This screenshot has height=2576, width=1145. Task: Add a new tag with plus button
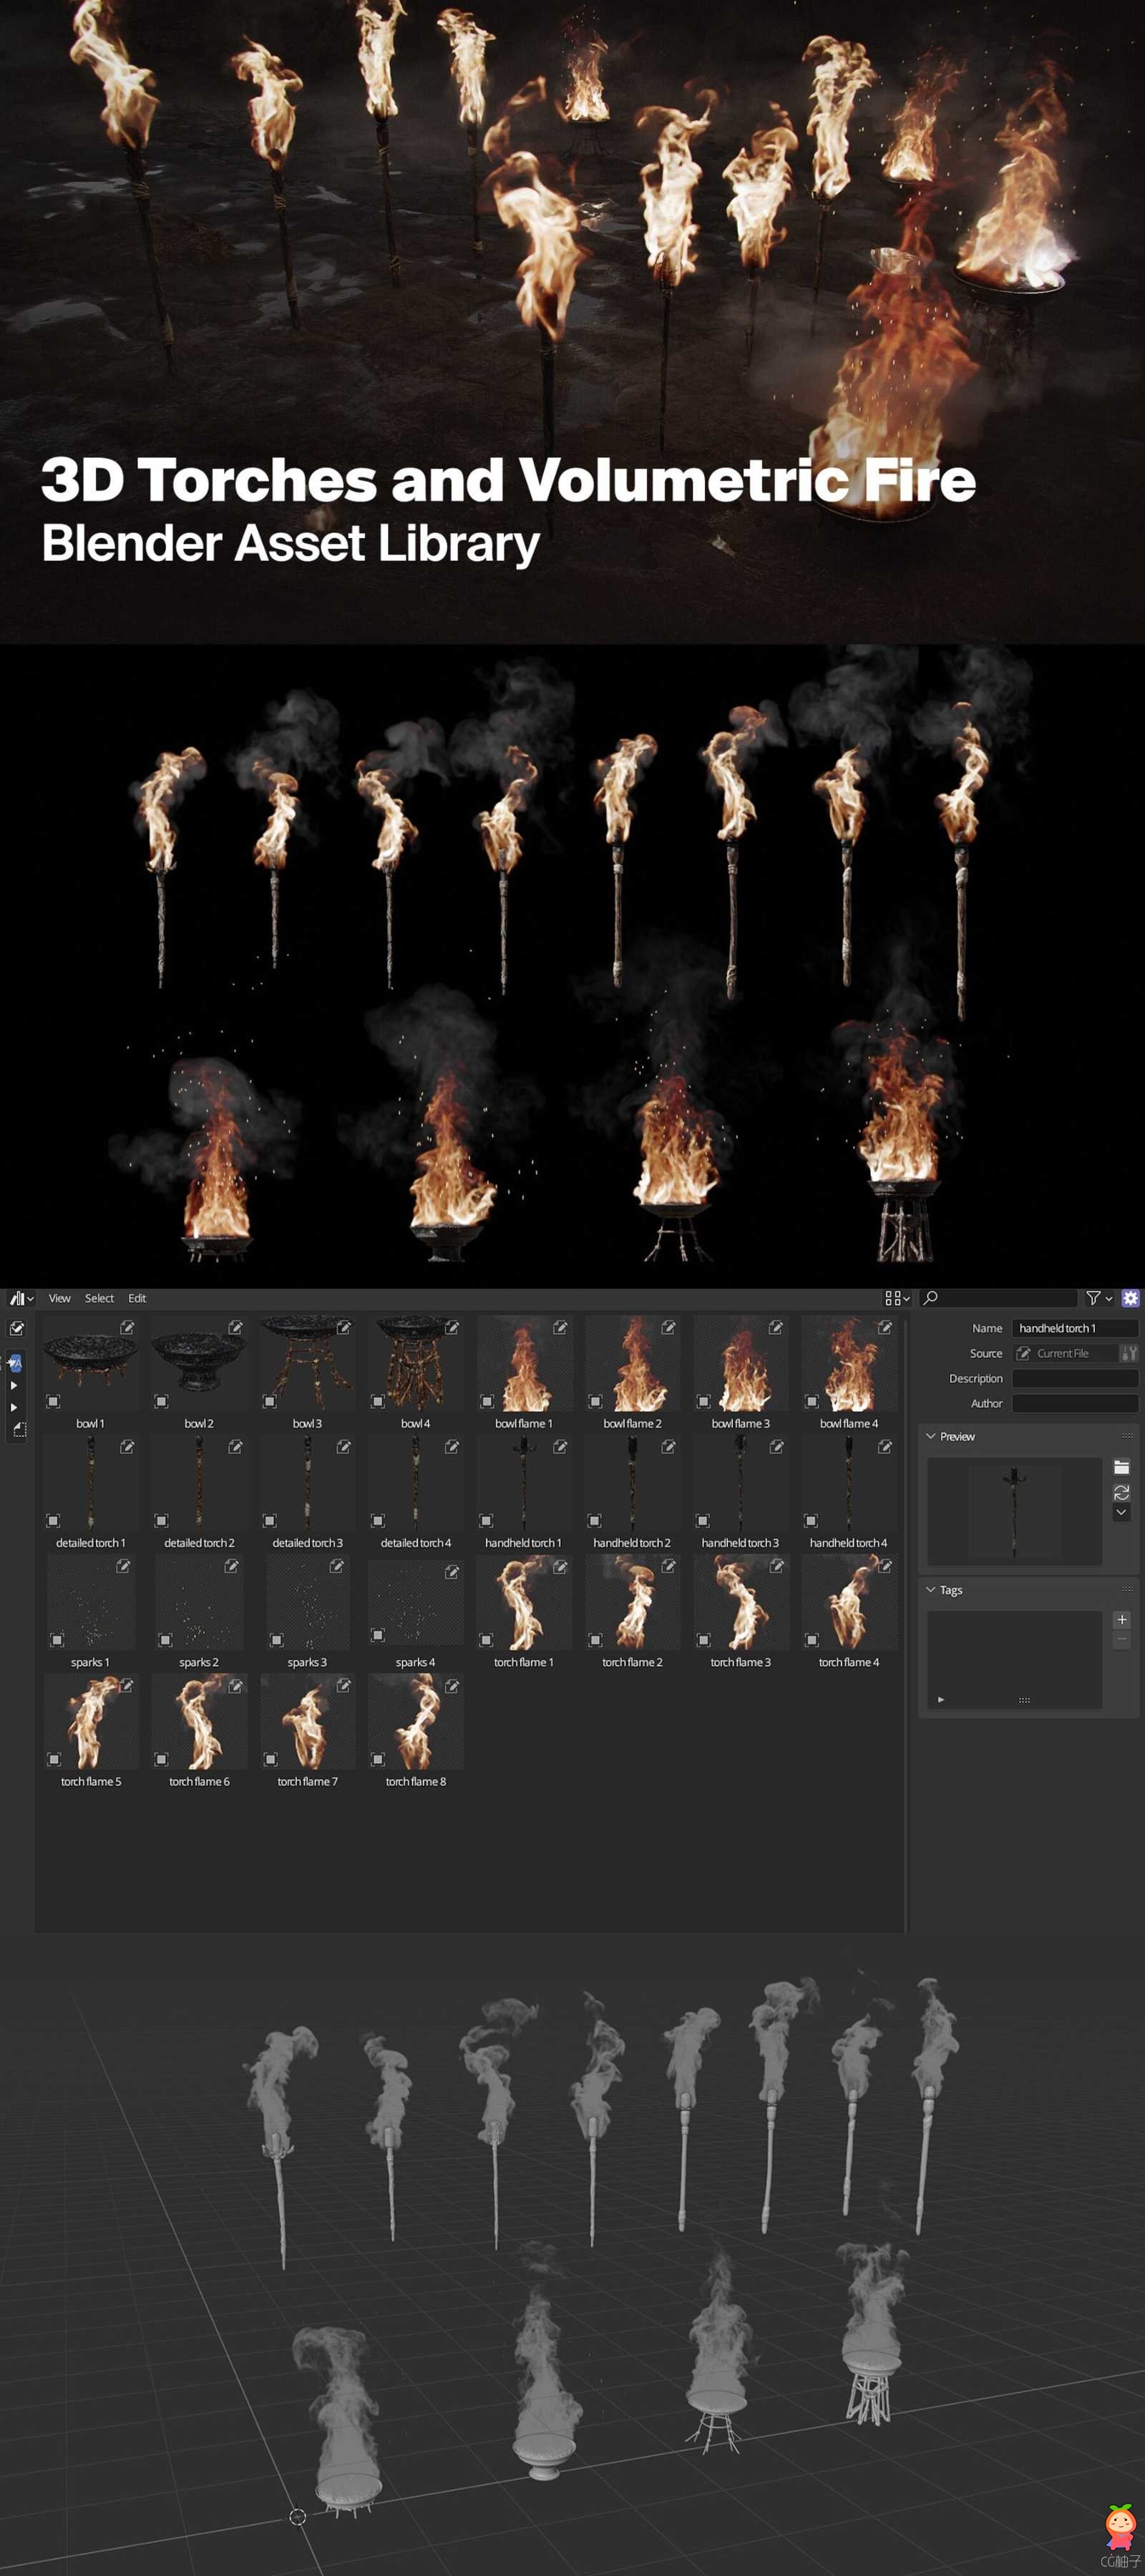1122,1619
